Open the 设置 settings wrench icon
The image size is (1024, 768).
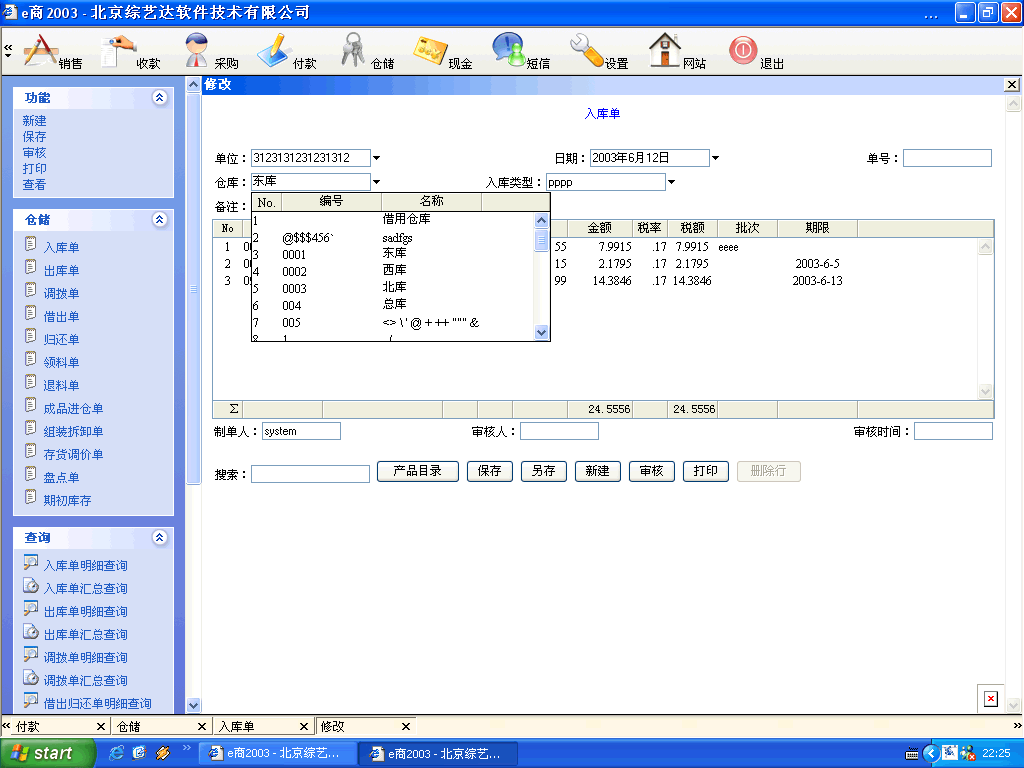[586, 50]
